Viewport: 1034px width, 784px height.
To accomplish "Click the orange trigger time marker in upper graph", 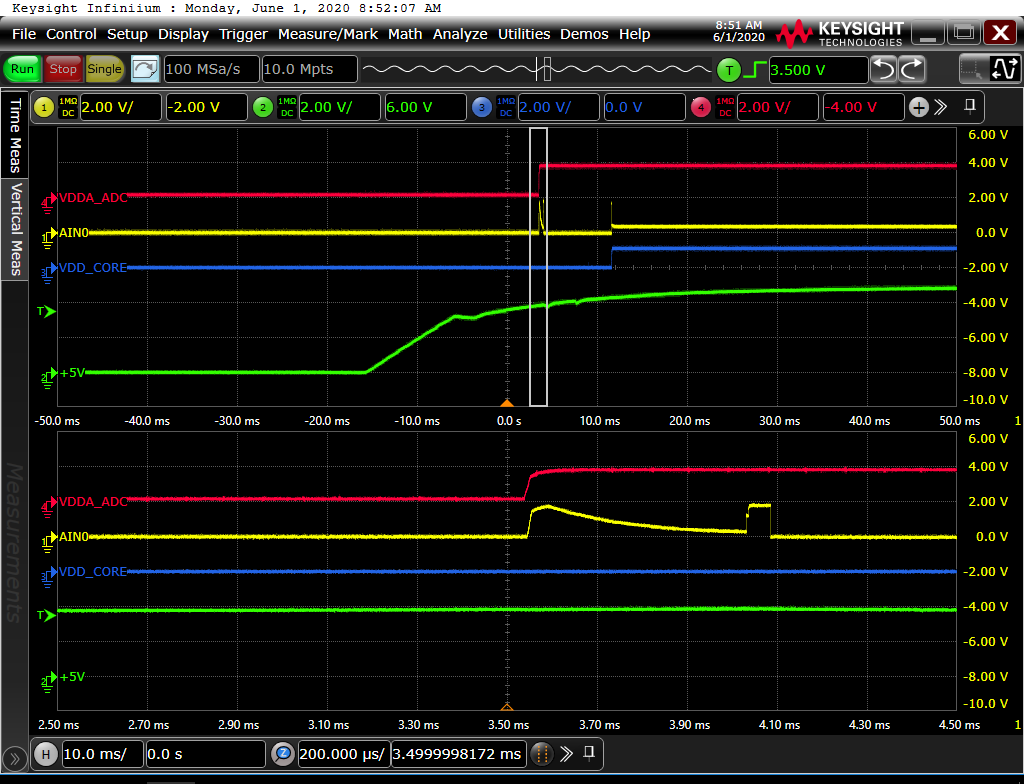I will point(506,403).
